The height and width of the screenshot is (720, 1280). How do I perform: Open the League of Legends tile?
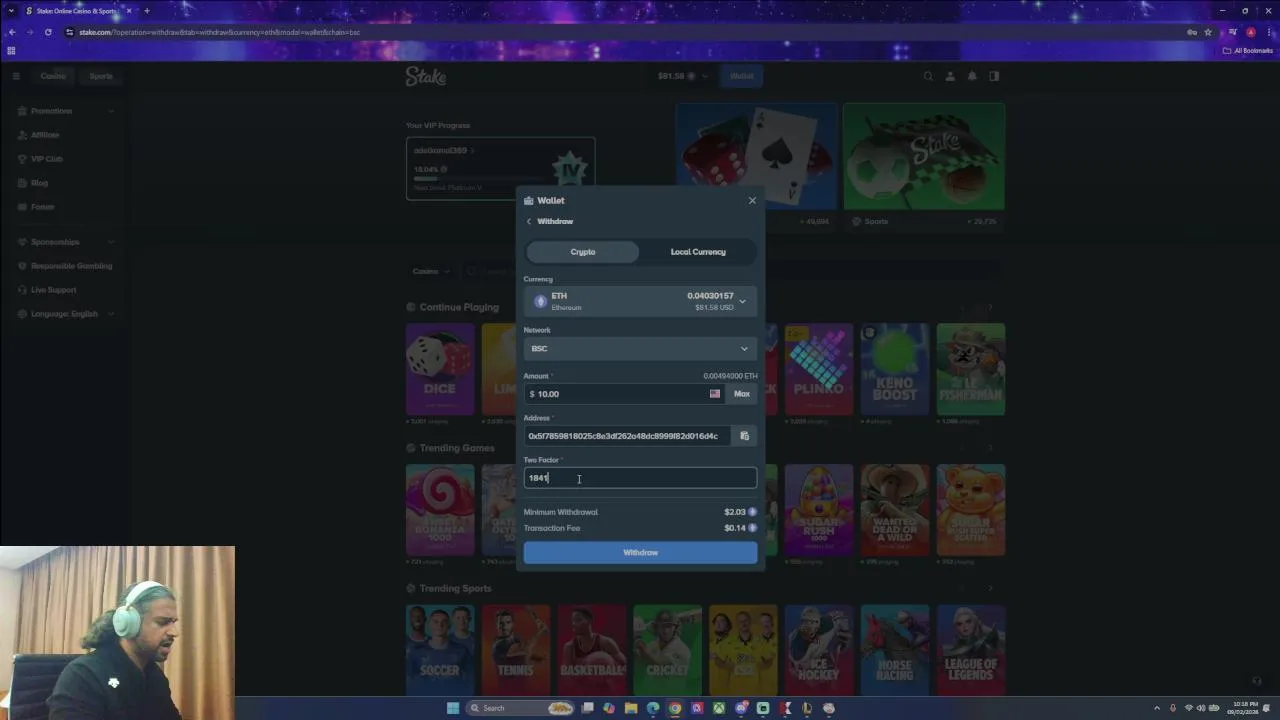[x=971, y=650]
